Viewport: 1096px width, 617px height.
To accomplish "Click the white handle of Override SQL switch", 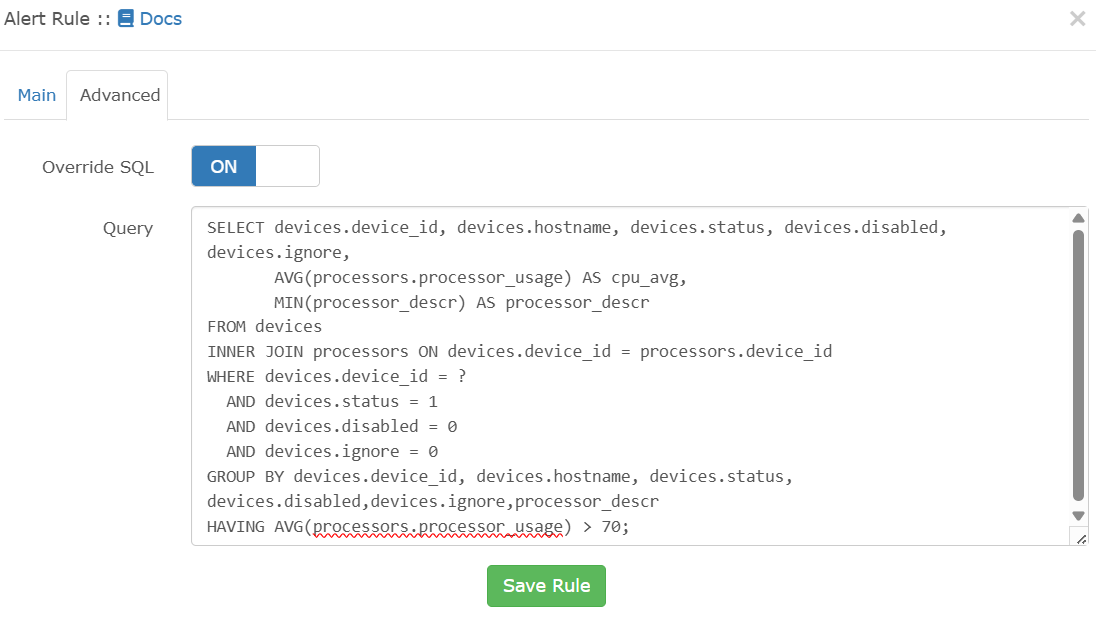I will click(287, 166).
